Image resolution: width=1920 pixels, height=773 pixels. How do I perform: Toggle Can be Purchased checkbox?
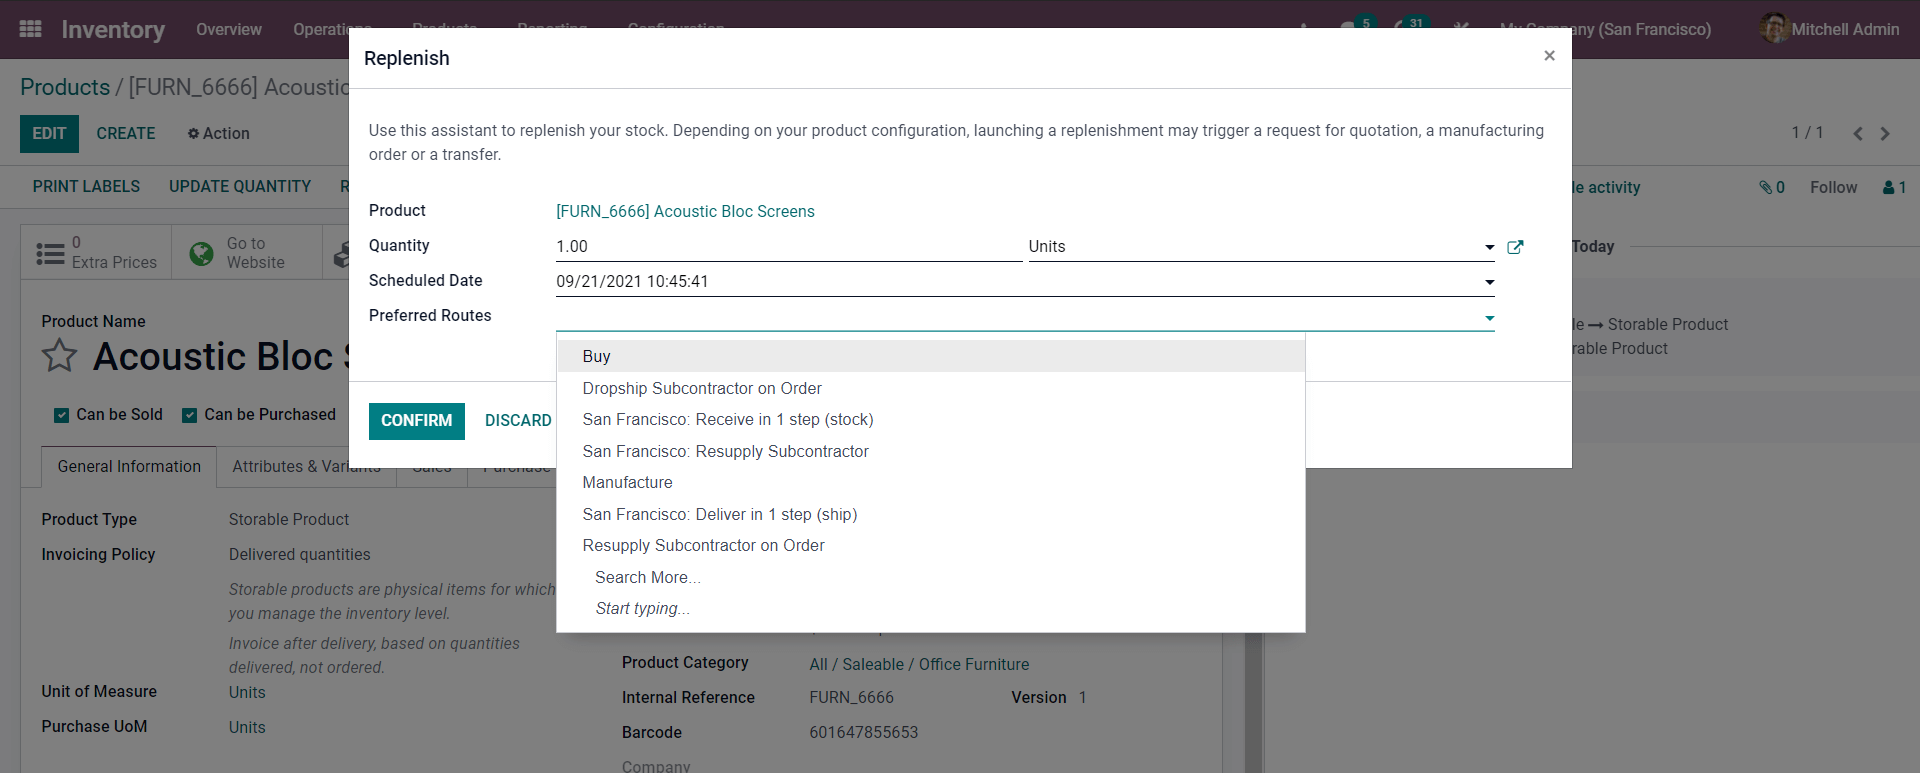[x=189, y=415]
